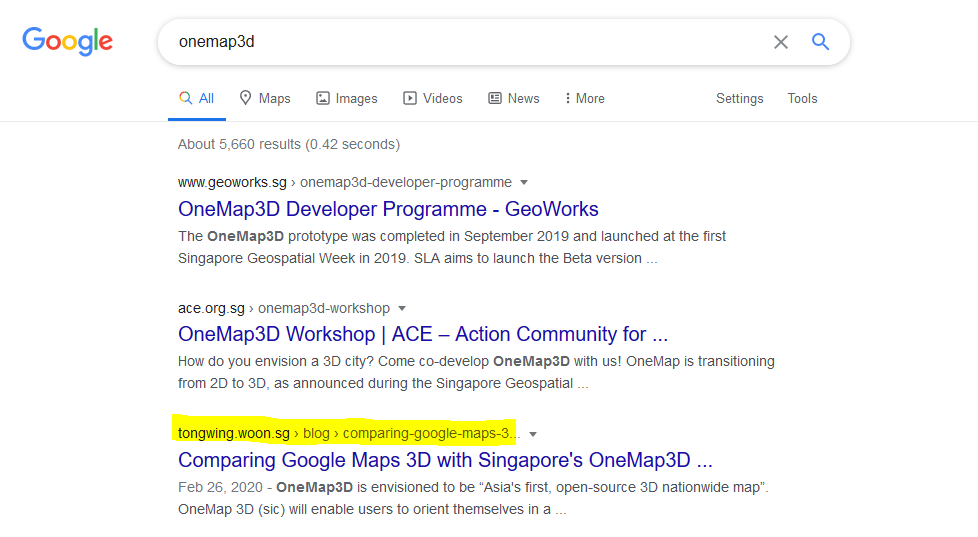Expand the More menu

584,99
